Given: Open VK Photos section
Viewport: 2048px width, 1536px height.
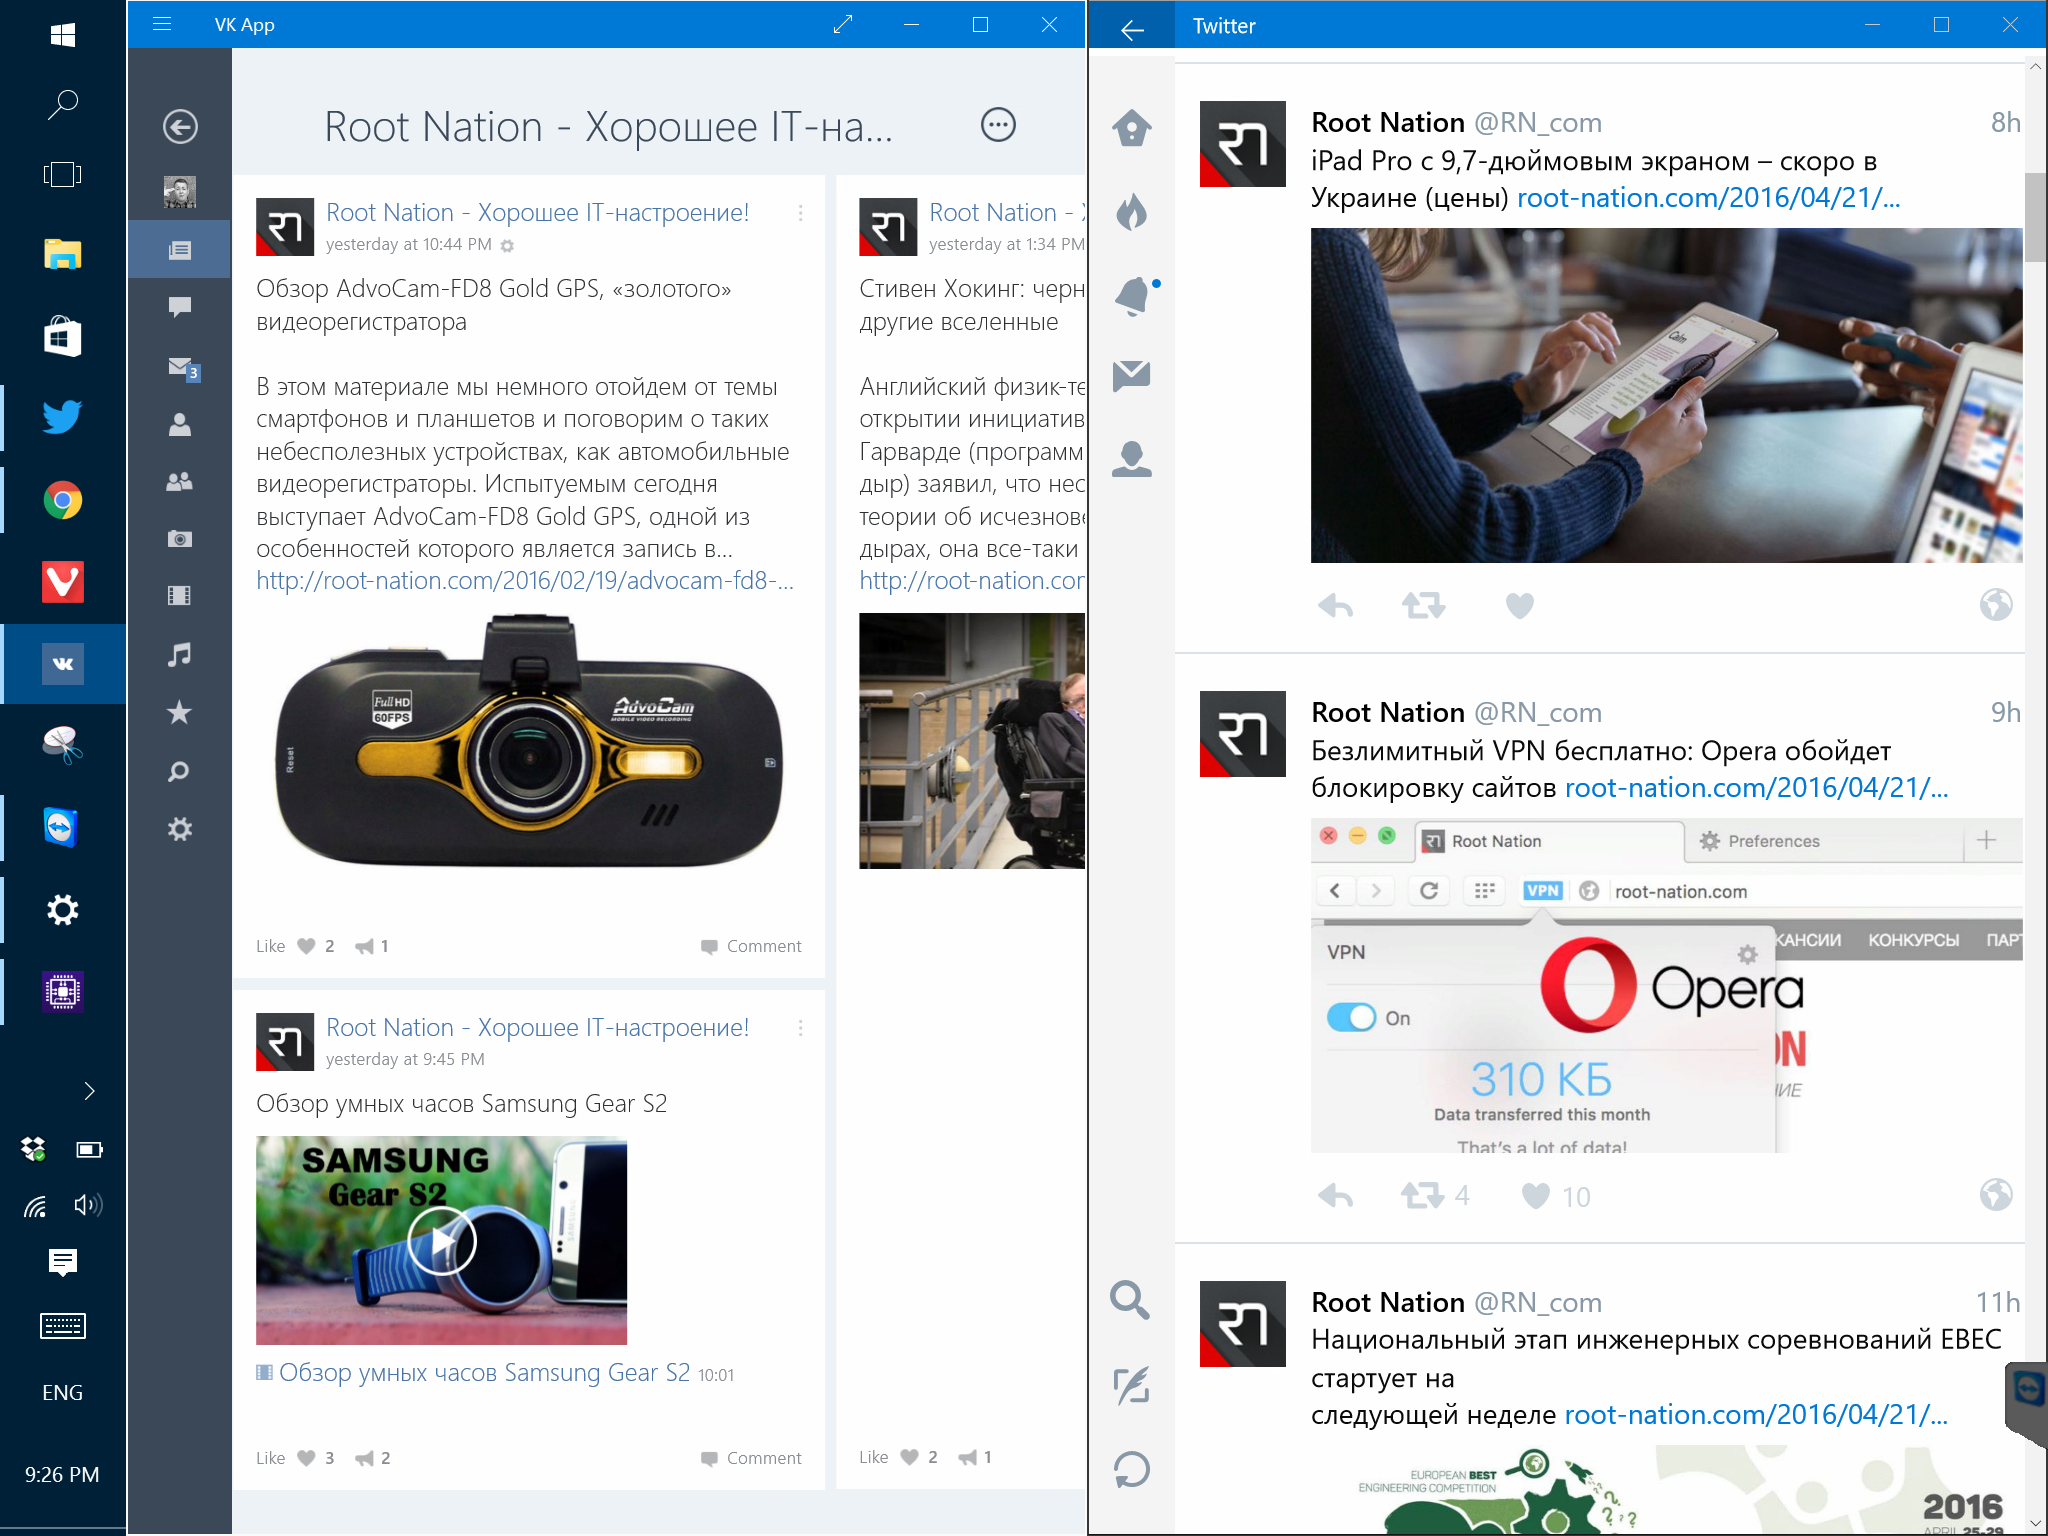Looking at the screenshot, I should 180,539.
